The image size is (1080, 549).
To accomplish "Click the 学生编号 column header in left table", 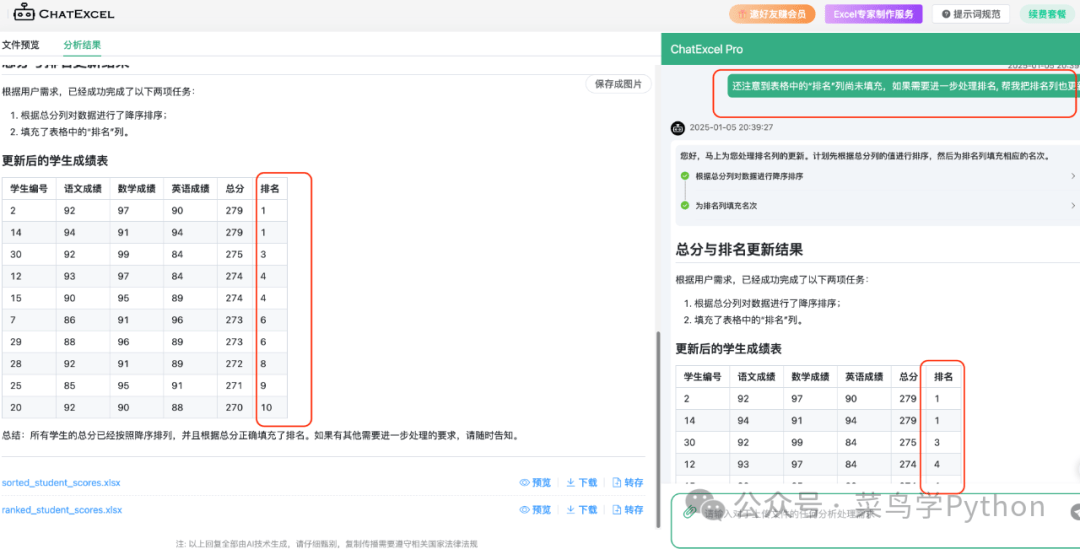I will tap(28, 189).
